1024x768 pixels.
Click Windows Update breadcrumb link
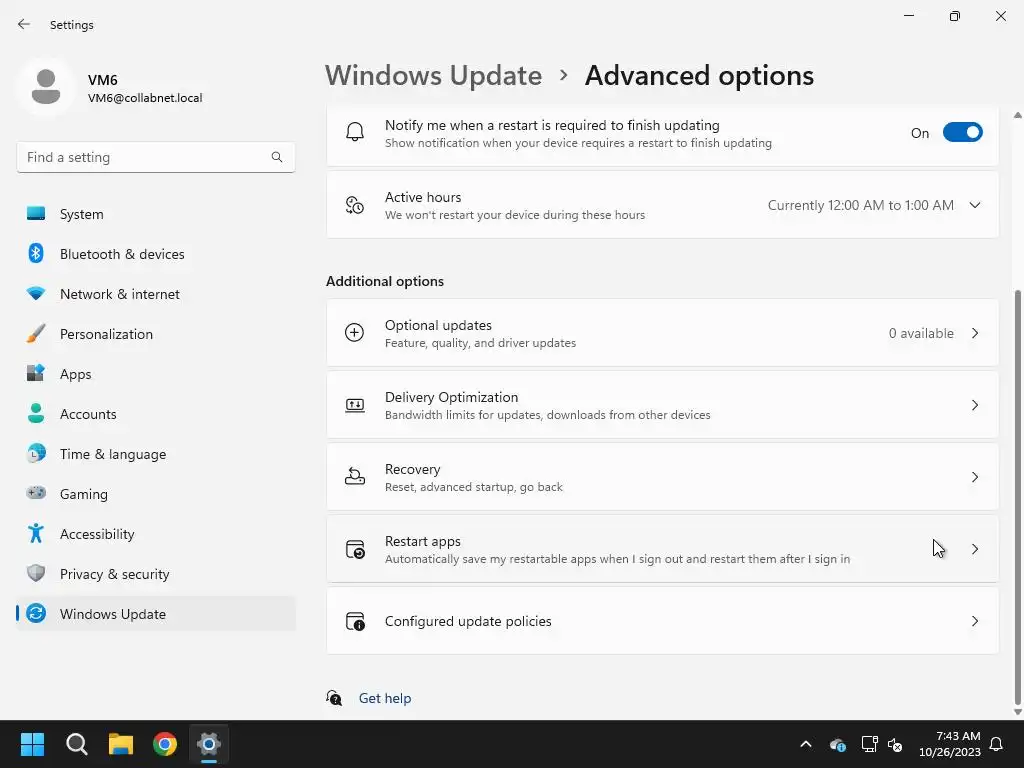click(434, 76)
